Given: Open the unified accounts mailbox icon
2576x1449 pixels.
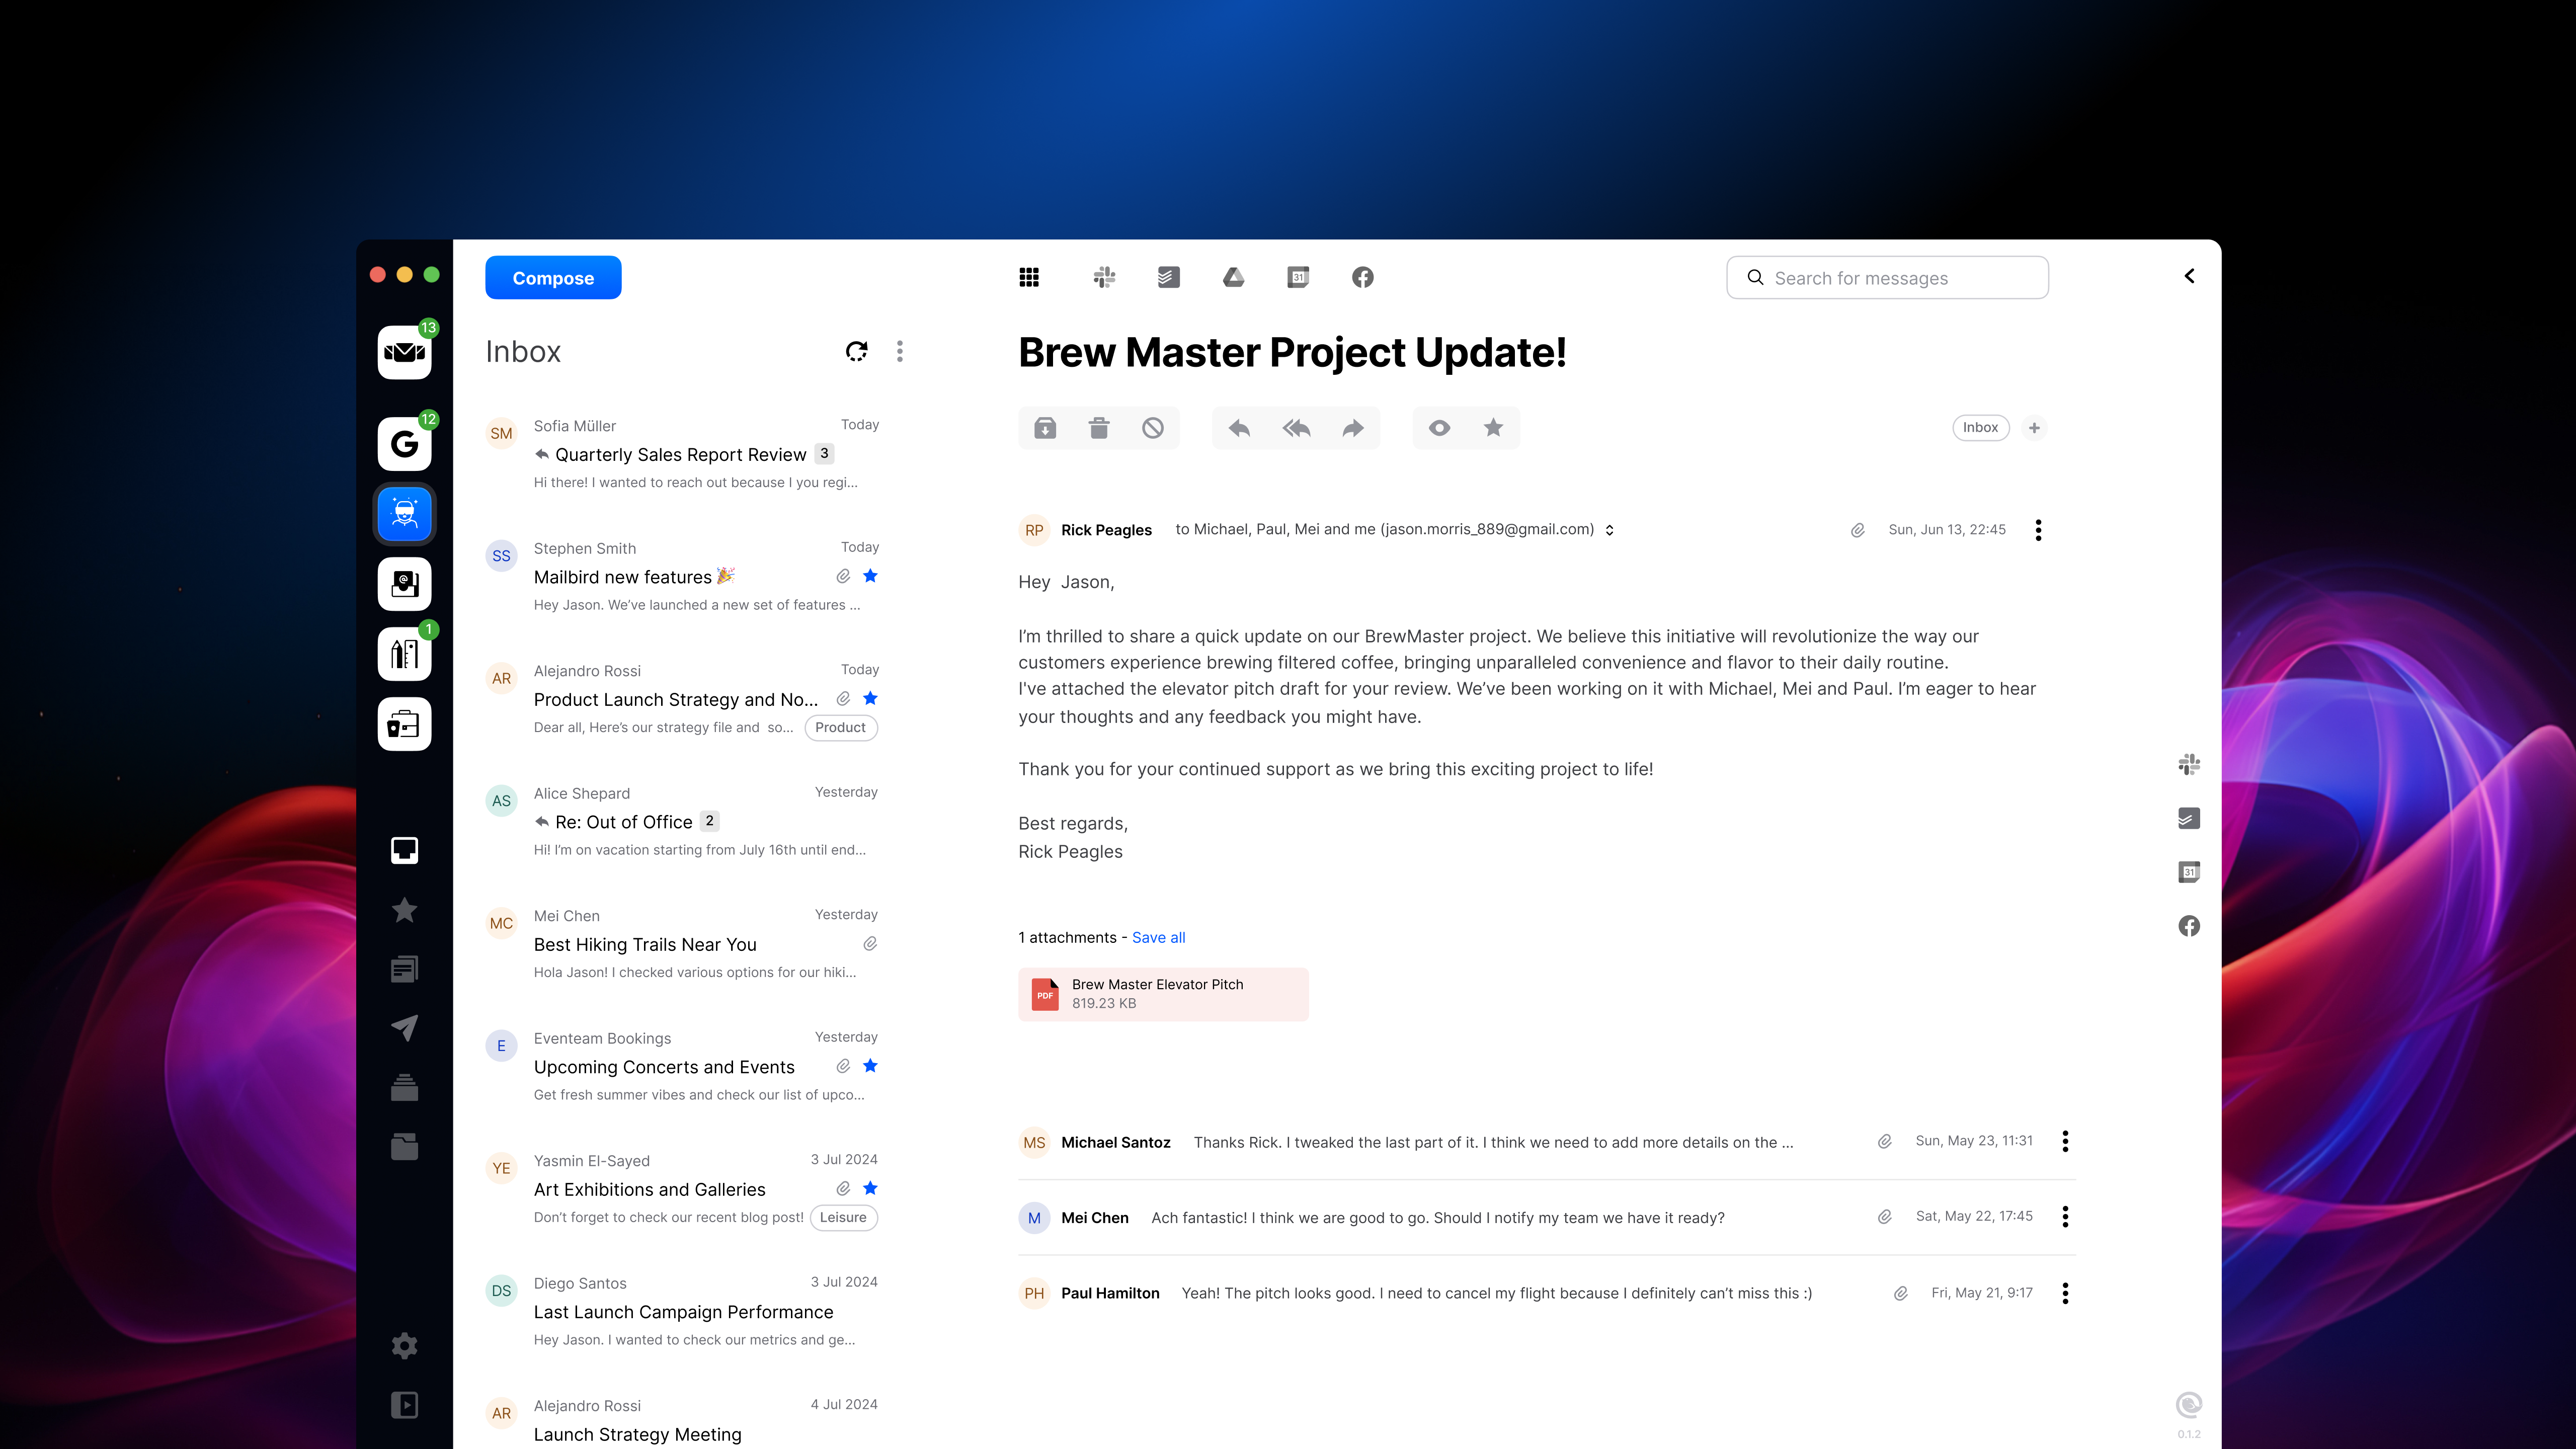Looking at the screenshot, I should 404,352.
